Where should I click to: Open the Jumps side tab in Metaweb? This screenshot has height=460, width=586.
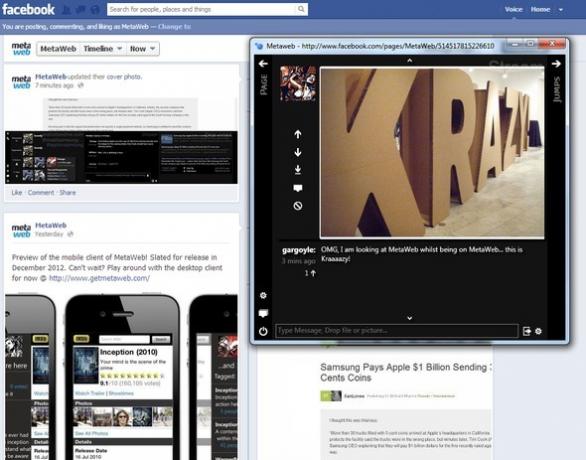557,89
